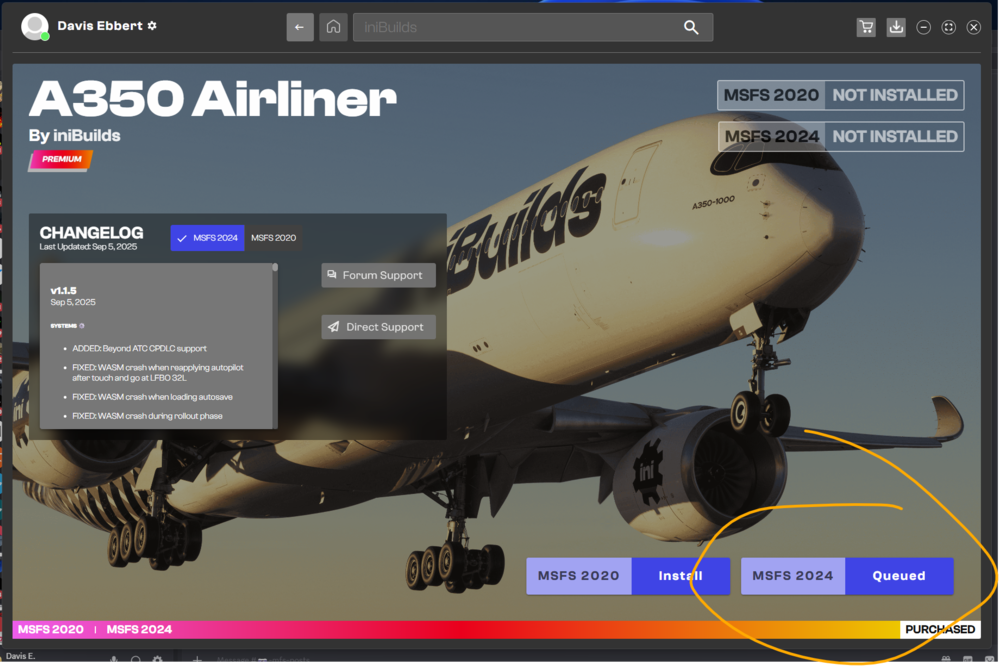Click the user profile avatar

(36, 27)
